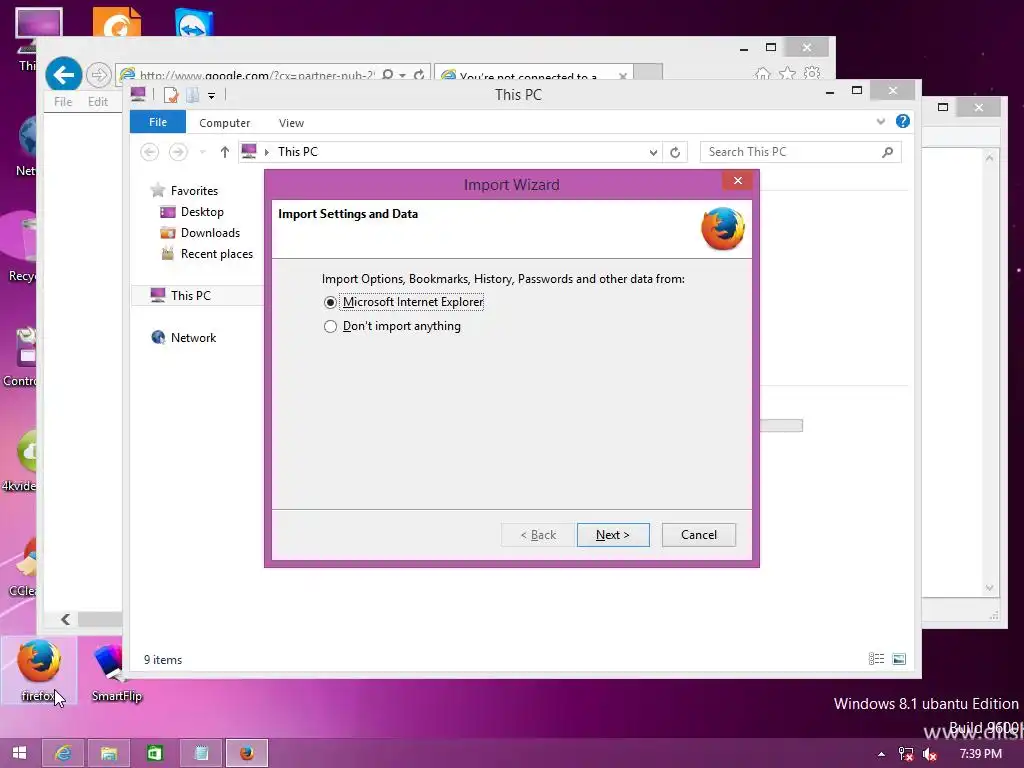
Task: Click IE horizontal scrollbar left arrow
Action: point(65,619)
